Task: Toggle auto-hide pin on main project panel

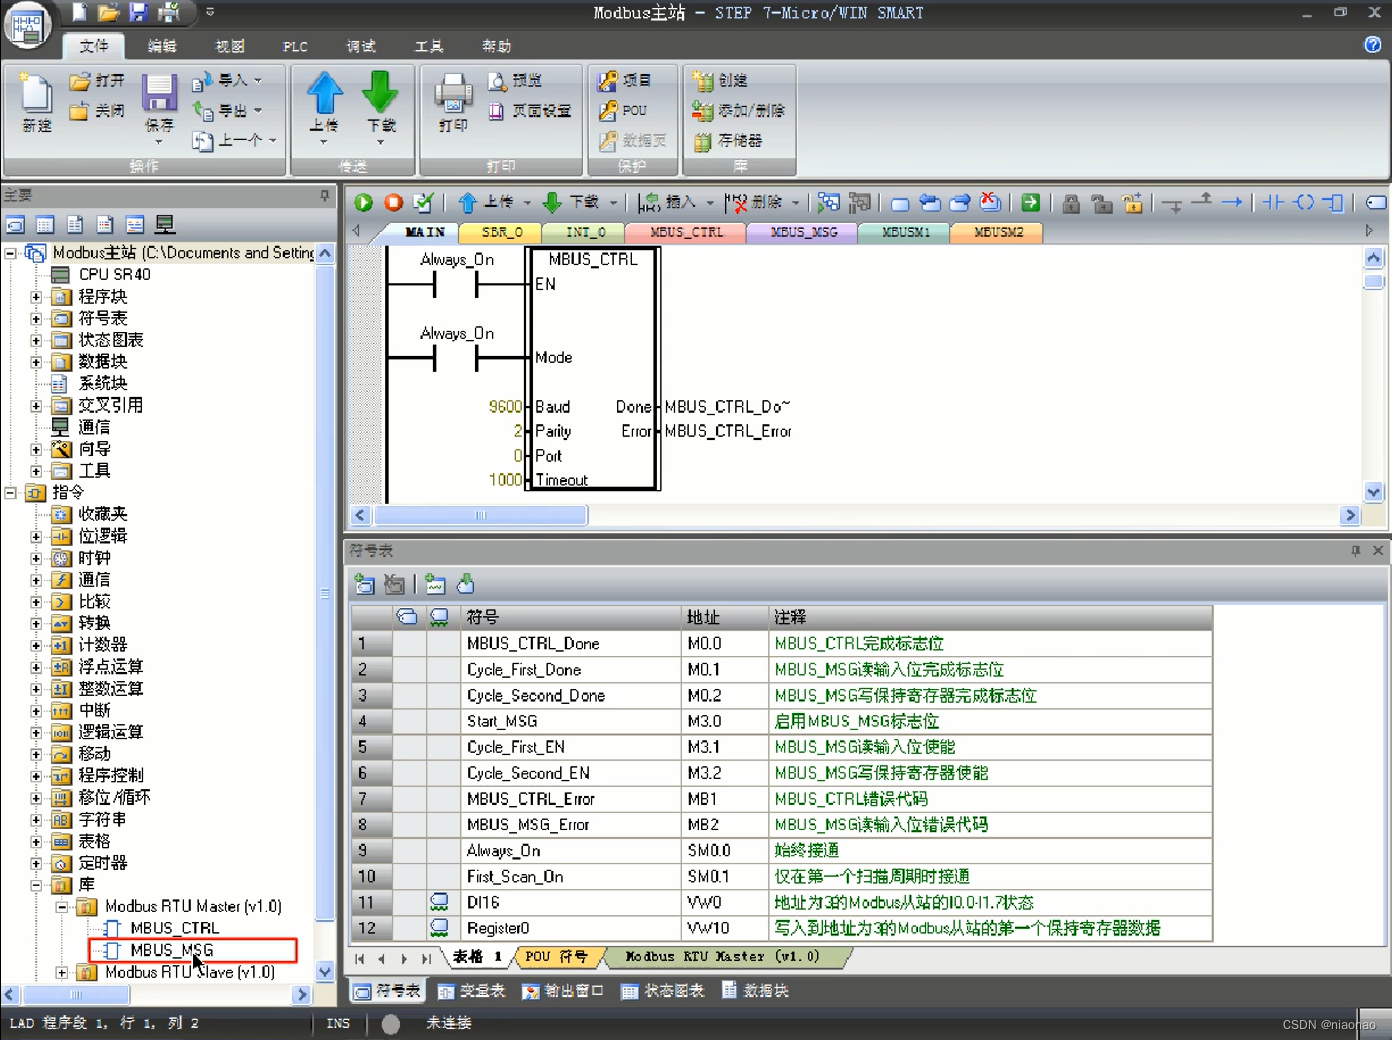Action: 325,196
